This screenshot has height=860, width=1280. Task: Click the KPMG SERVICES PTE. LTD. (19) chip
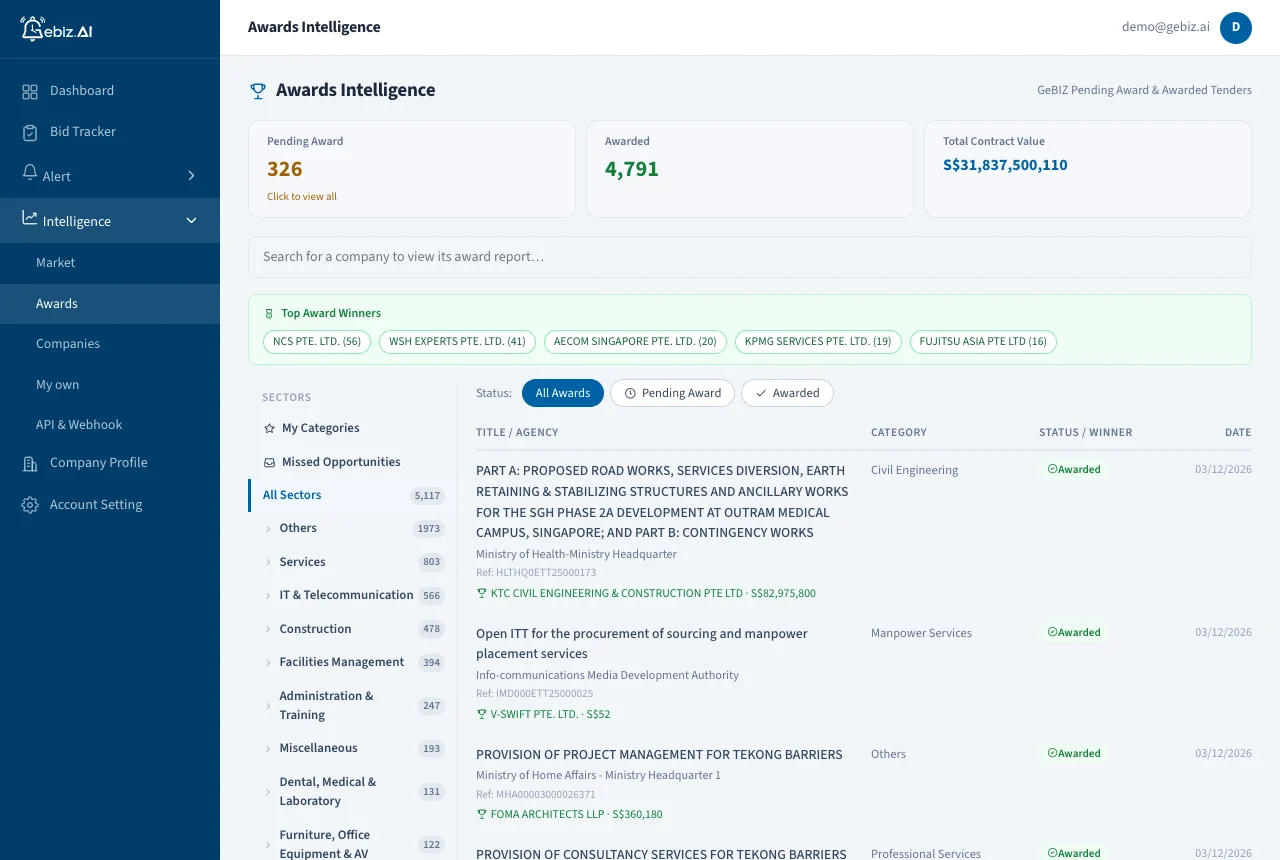[x=818, y=342]
